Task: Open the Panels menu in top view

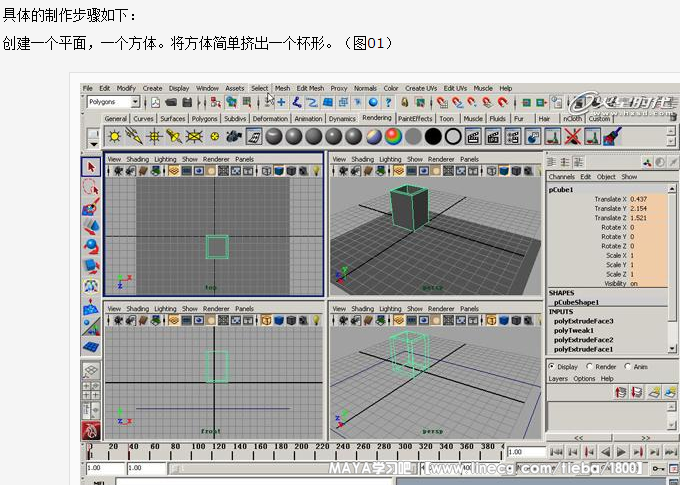Action: (x=244, y=159)
